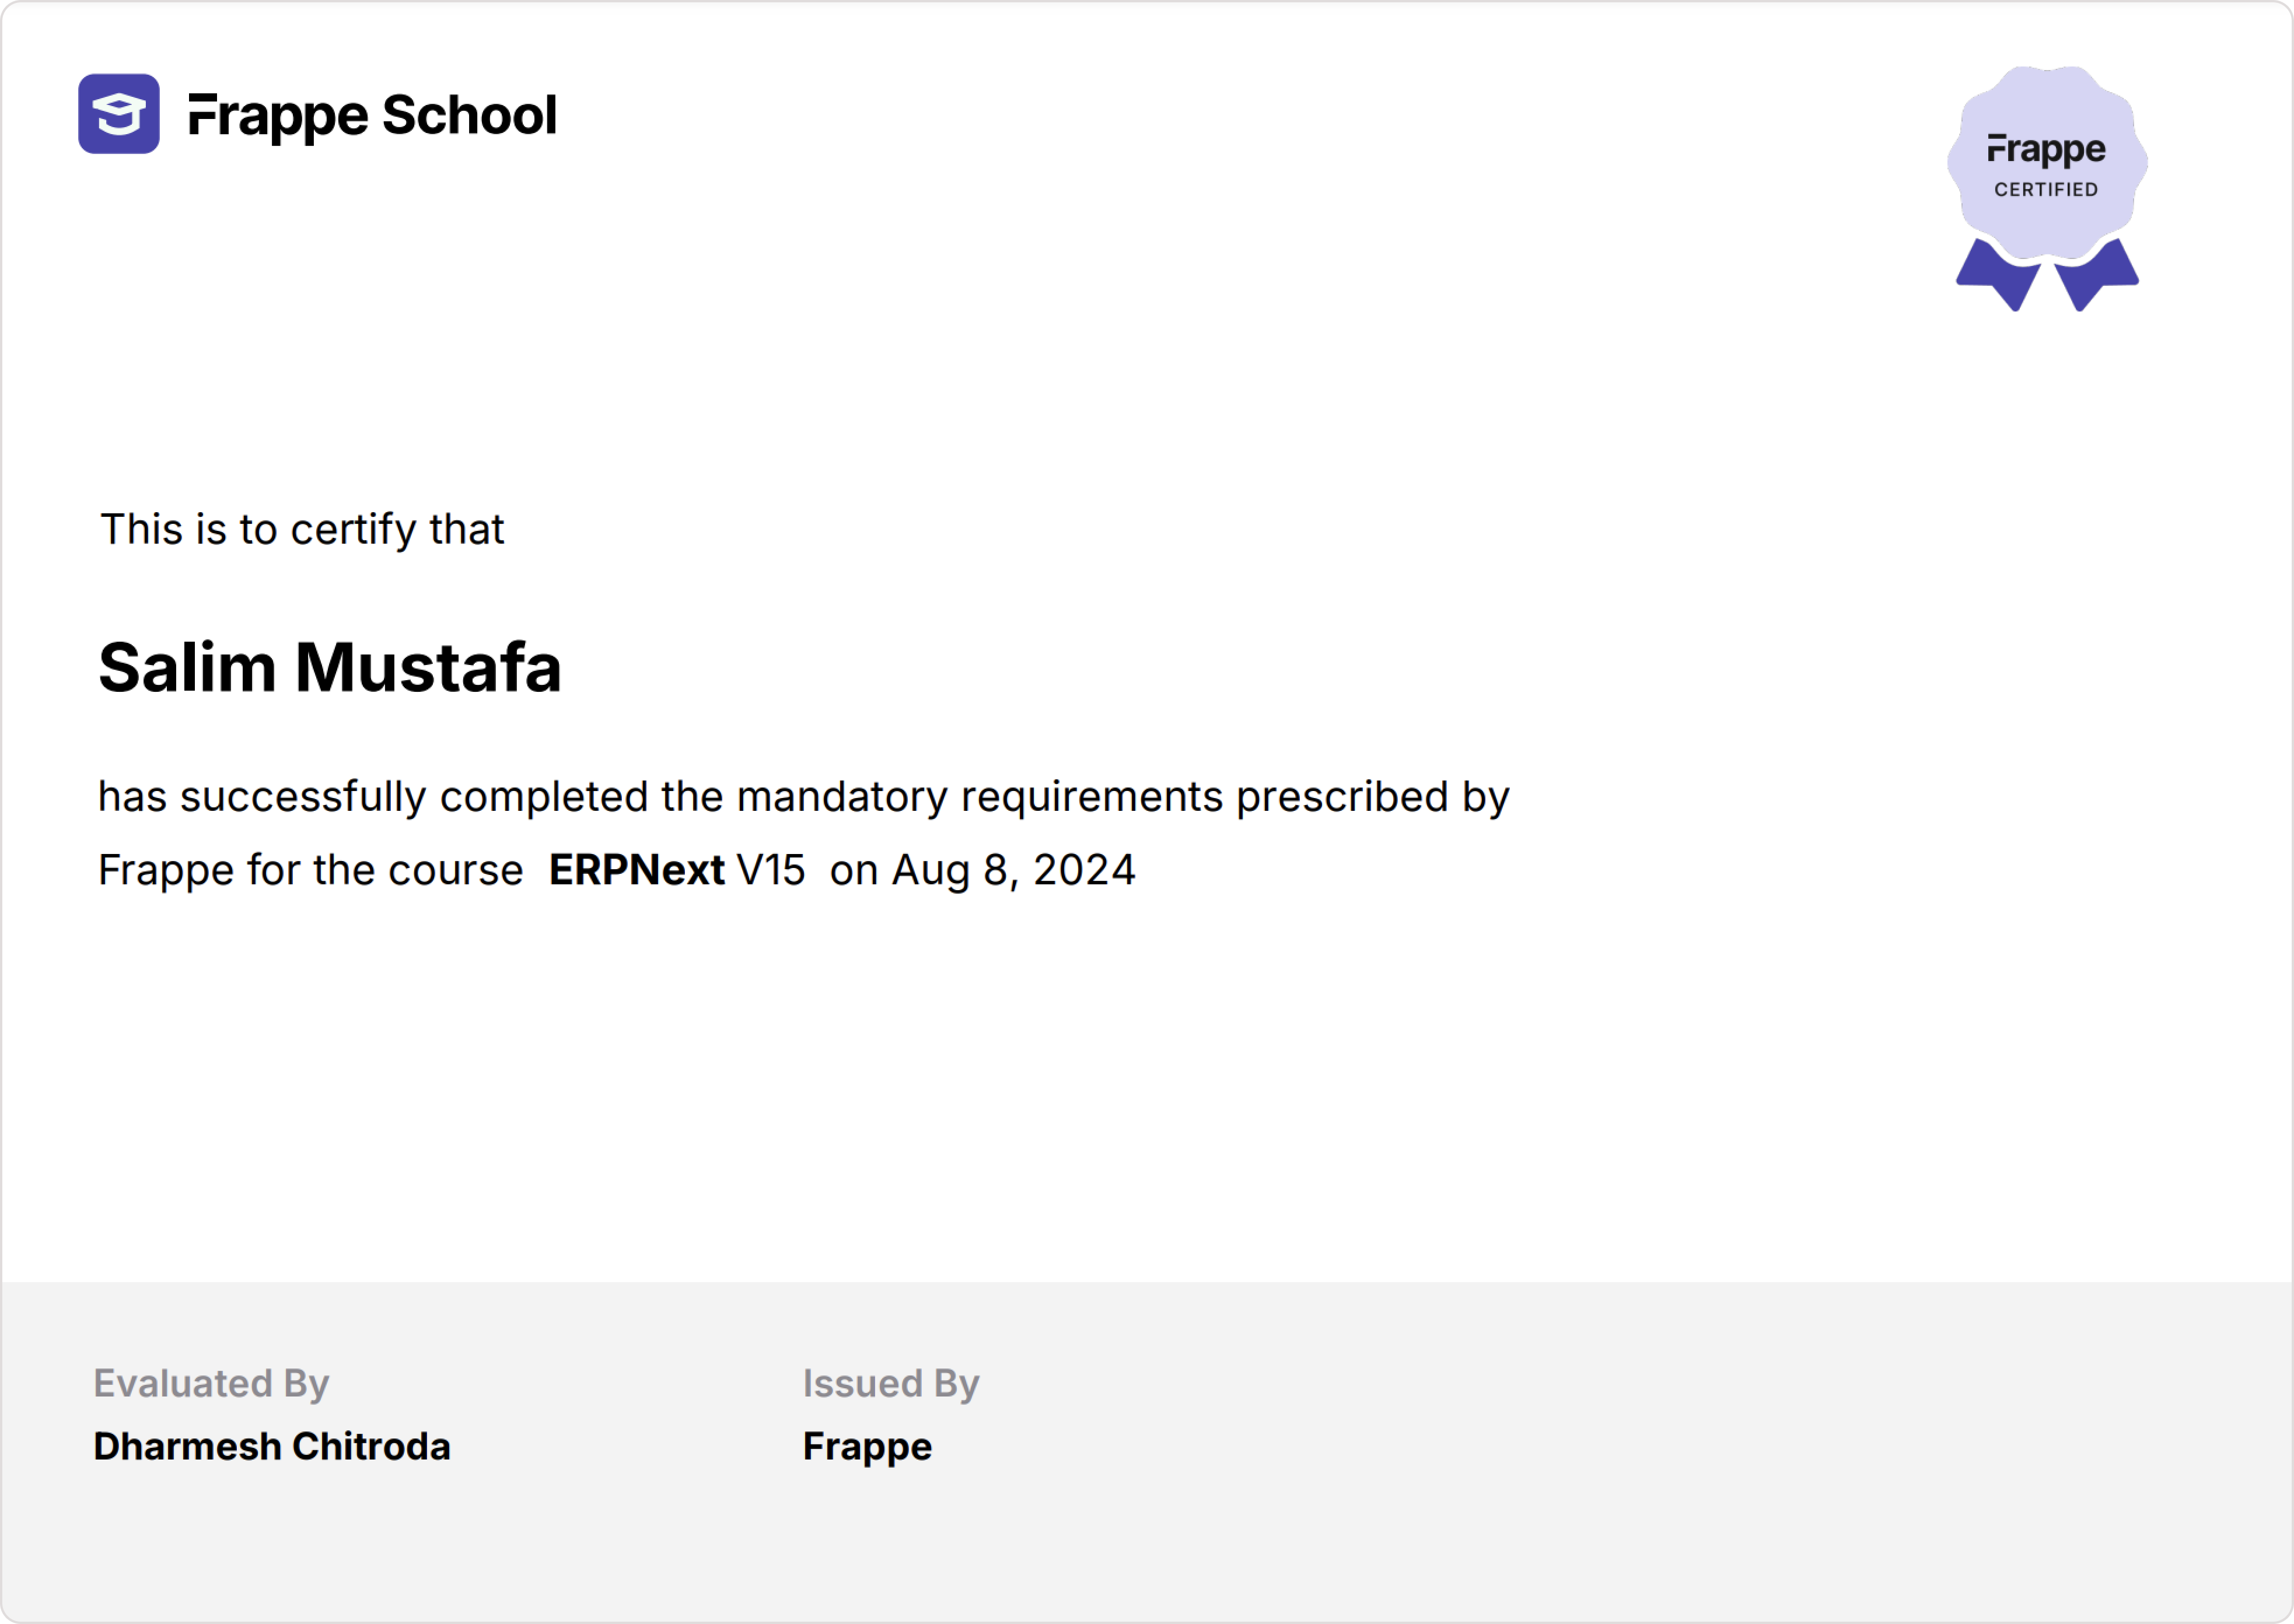Select the recipient name Salim Mustafa

tap(330, 668)
